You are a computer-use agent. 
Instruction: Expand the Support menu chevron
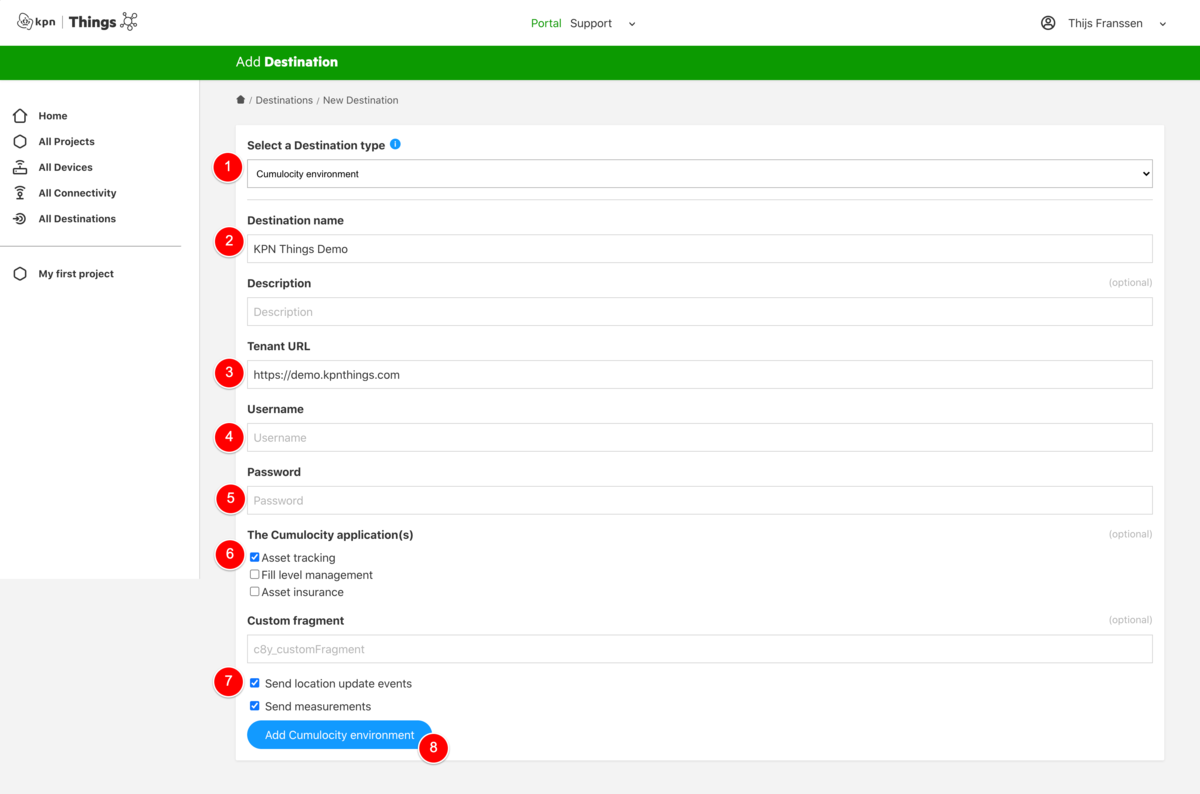[x=632, y=24]
